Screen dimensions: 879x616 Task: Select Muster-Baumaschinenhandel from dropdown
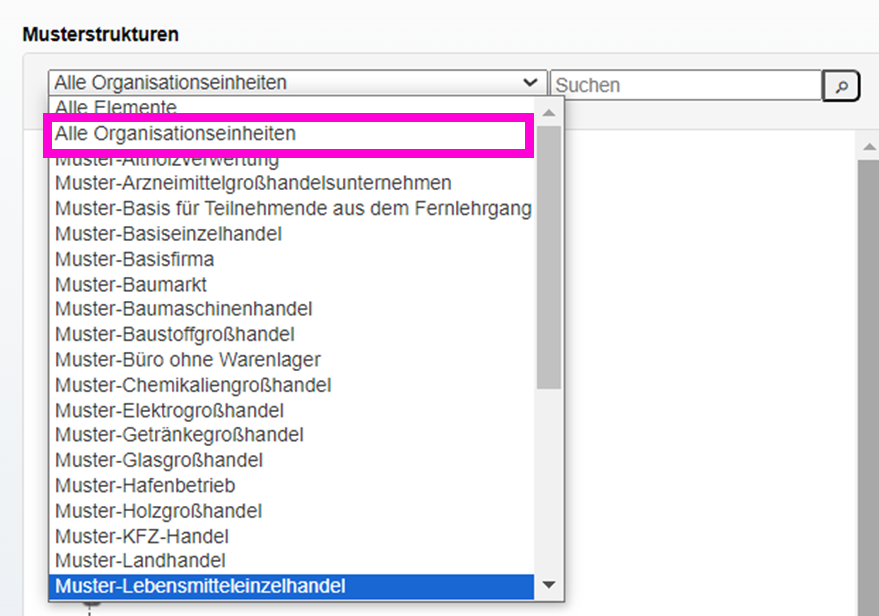(x=183, y=309)
